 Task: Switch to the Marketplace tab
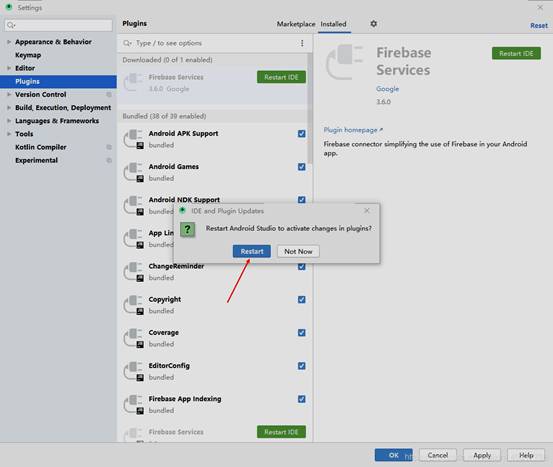pyautogui.click(x=296, y=24)
